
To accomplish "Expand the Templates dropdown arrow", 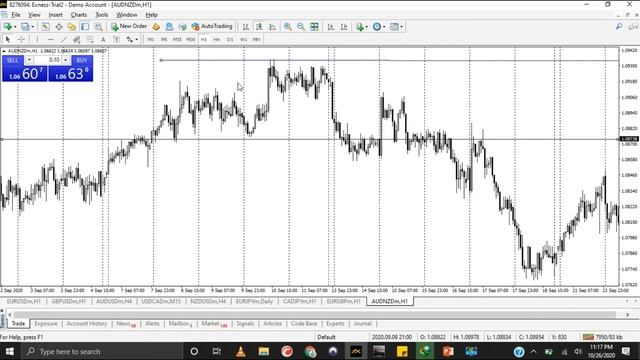I will point(402,27).
